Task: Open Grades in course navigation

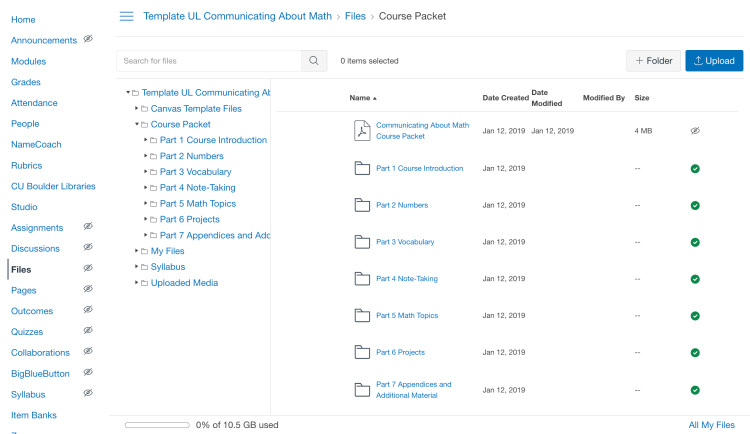Action: coord(26,82)
